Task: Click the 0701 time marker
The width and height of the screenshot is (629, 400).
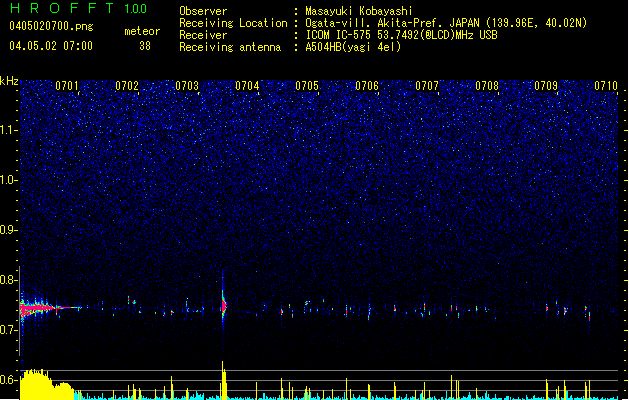Action: coord(67,86)
